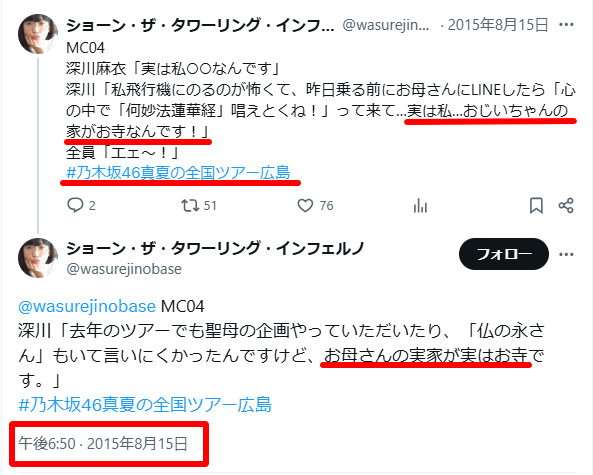593x475 pixels.
Task: Click the 2015年8月15日 date on top tweet
Action: click(498, 25)
